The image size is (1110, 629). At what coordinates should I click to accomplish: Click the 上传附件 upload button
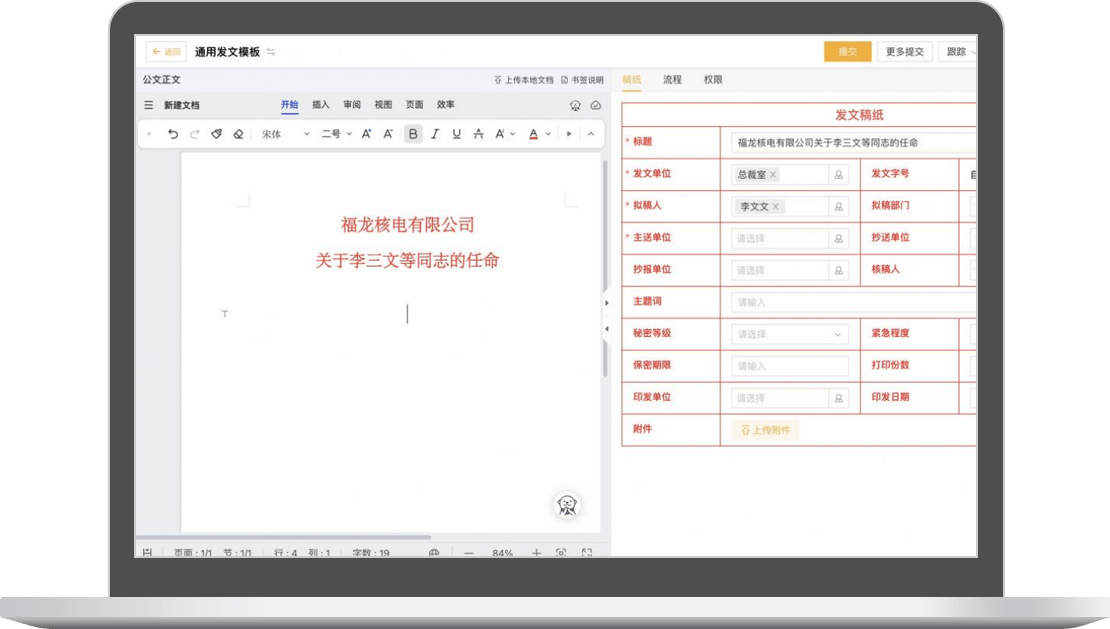[765, 430]
